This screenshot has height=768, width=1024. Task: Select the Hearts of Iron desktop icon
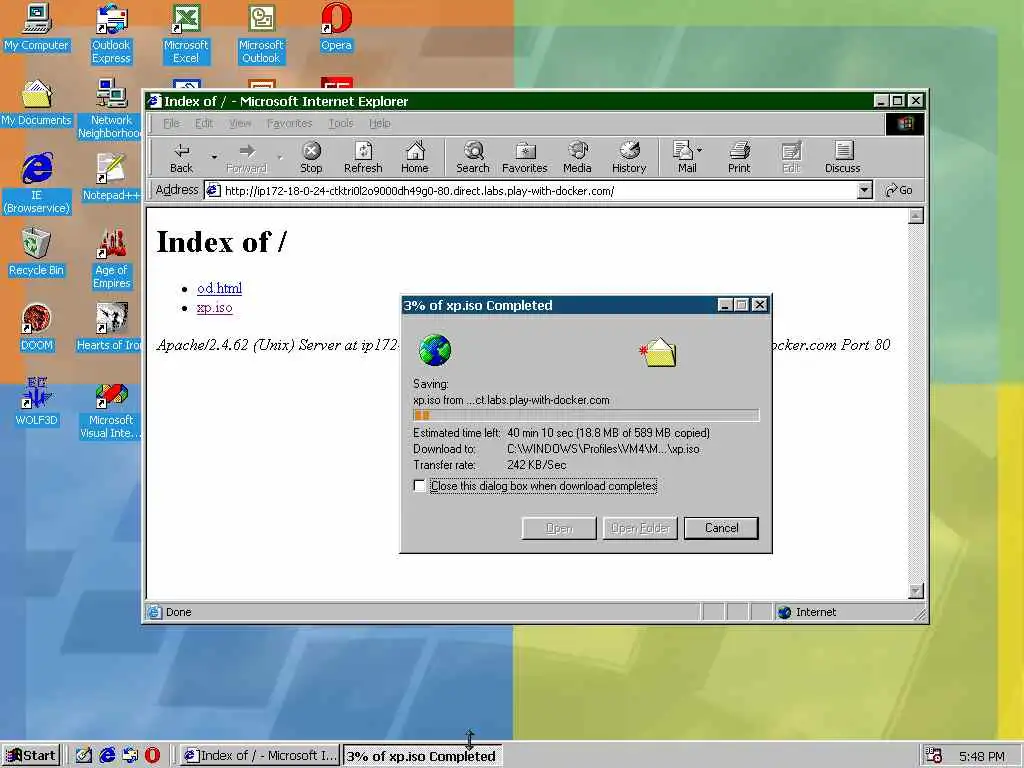click(110, 327)
